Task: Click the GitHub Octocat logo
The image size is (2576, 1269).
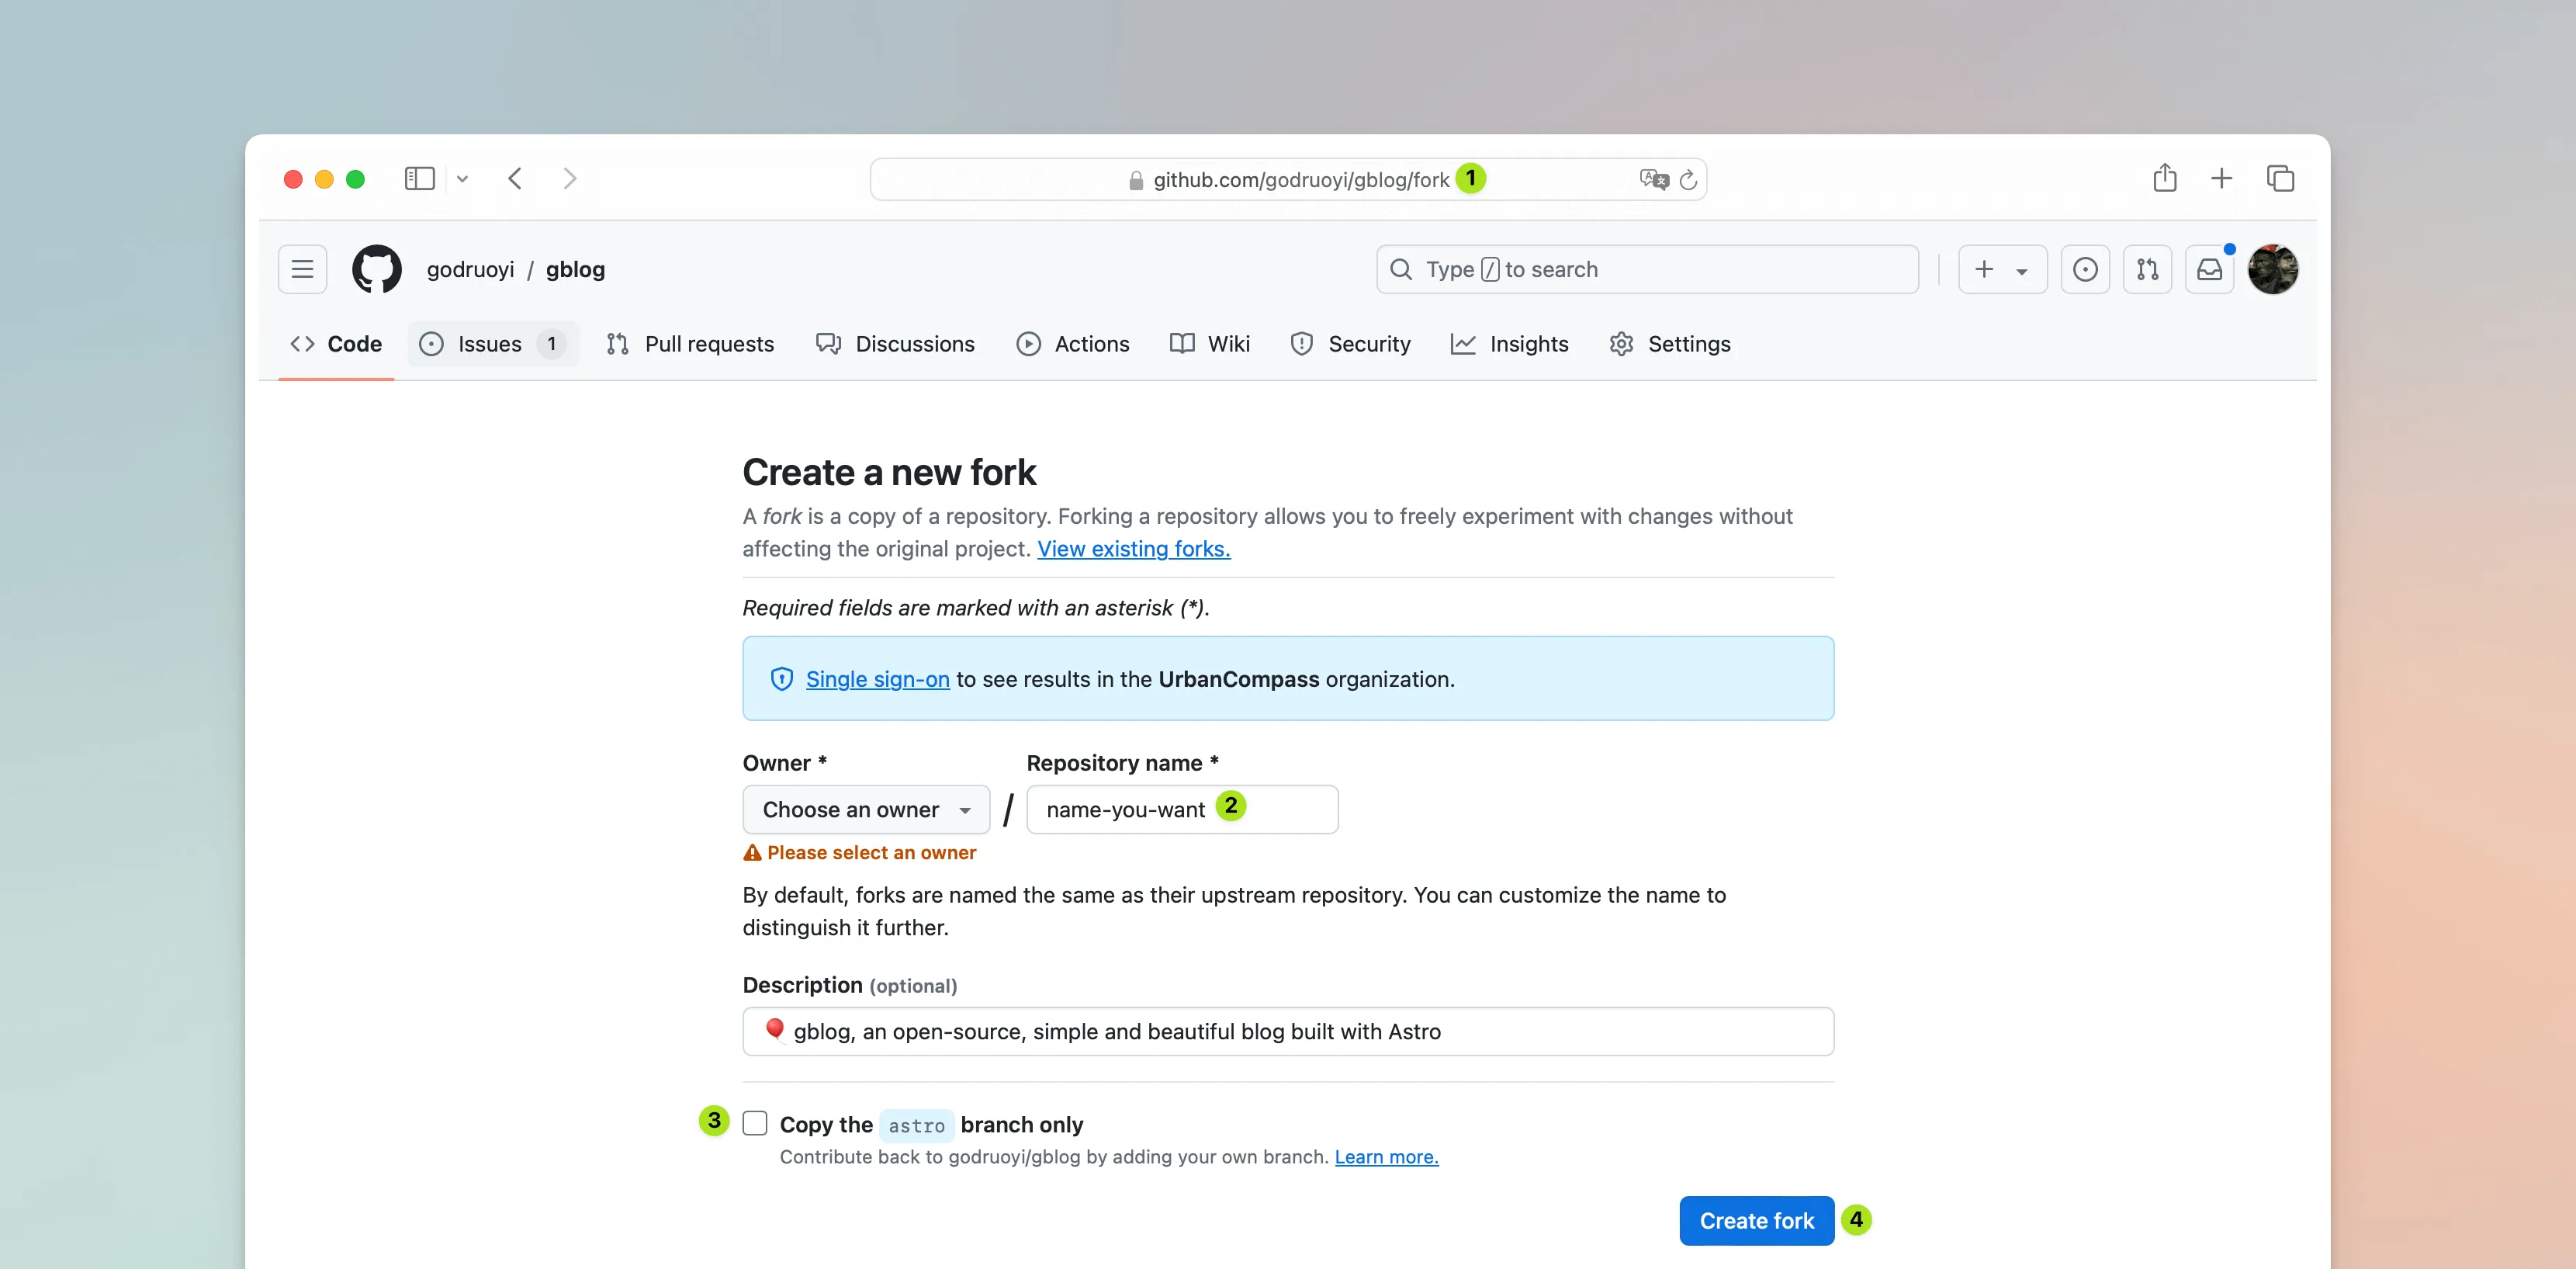Action: (x=376, y=269)
